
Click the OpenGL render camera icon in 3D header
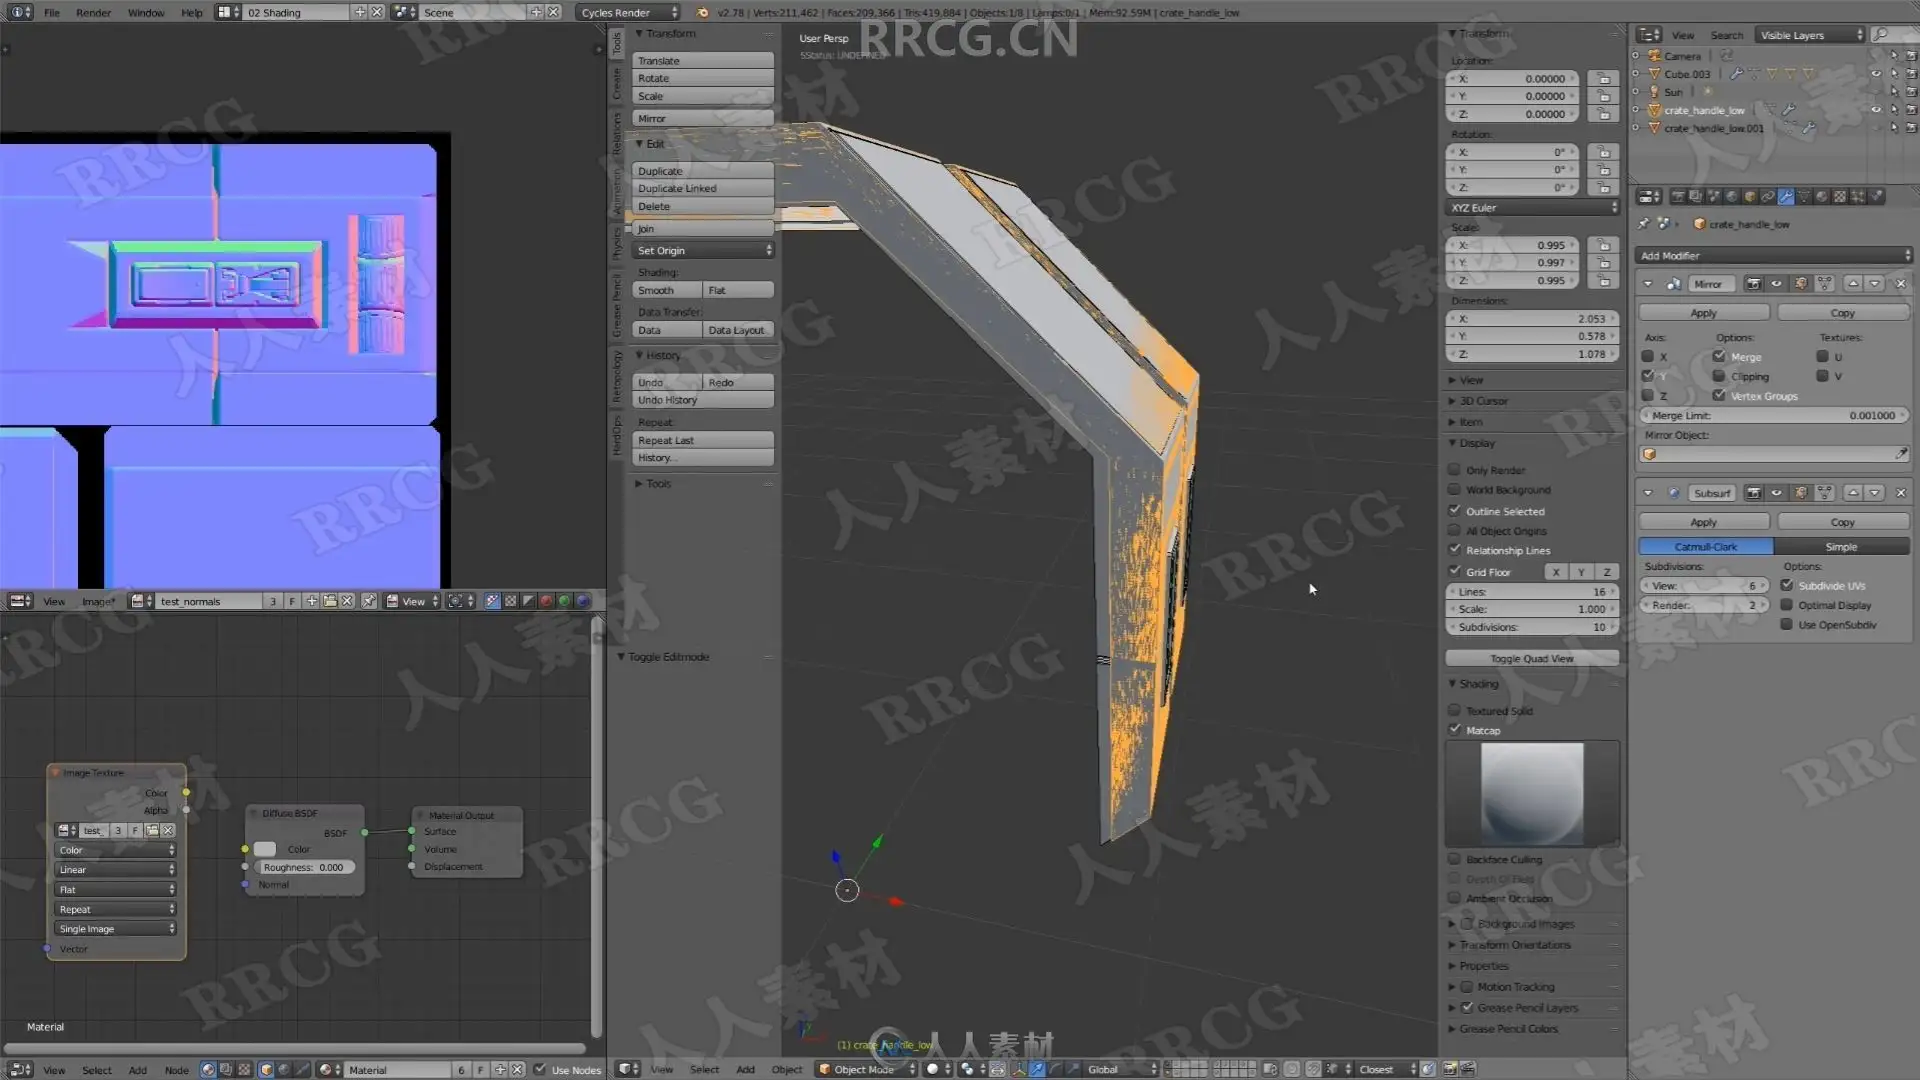click(x=1450, y=1069)
